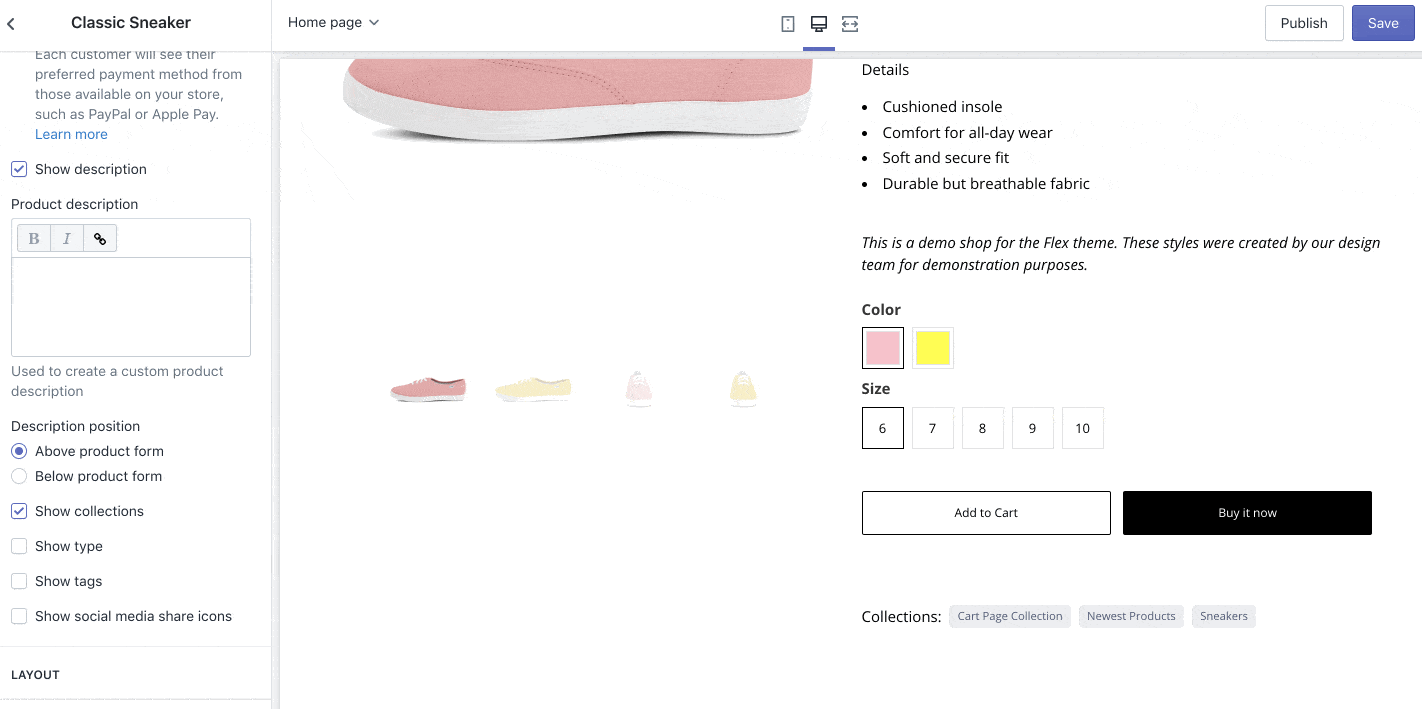Switch to fullscreen width preview icon
Screen dimensions: 1422x709
850,23
